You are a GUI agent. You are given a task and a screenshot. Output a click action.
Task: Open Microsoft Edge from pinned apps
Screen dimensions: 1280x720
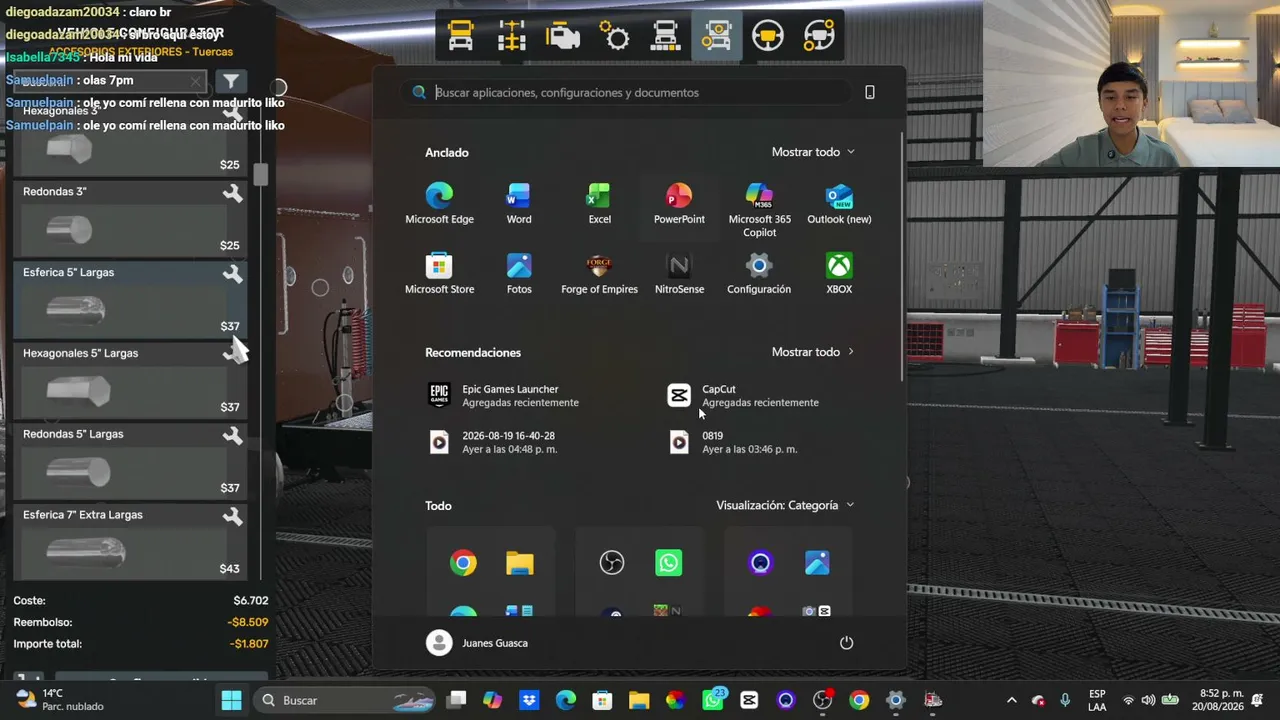click(x=439, y=203)
